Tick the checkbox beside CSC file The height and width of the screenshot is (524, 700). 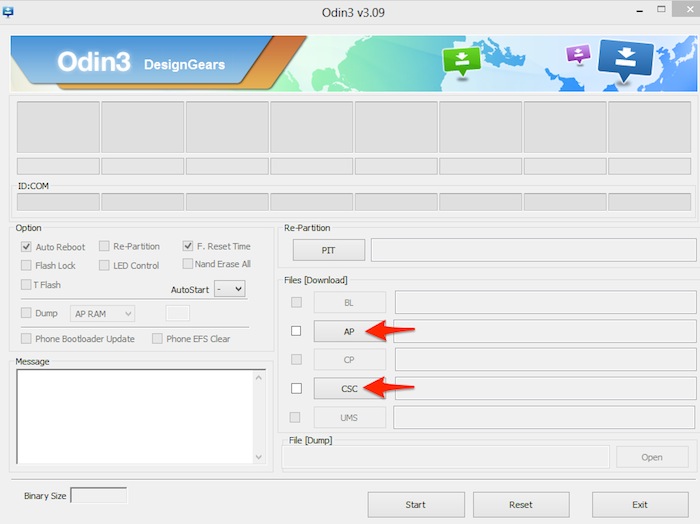295,388
